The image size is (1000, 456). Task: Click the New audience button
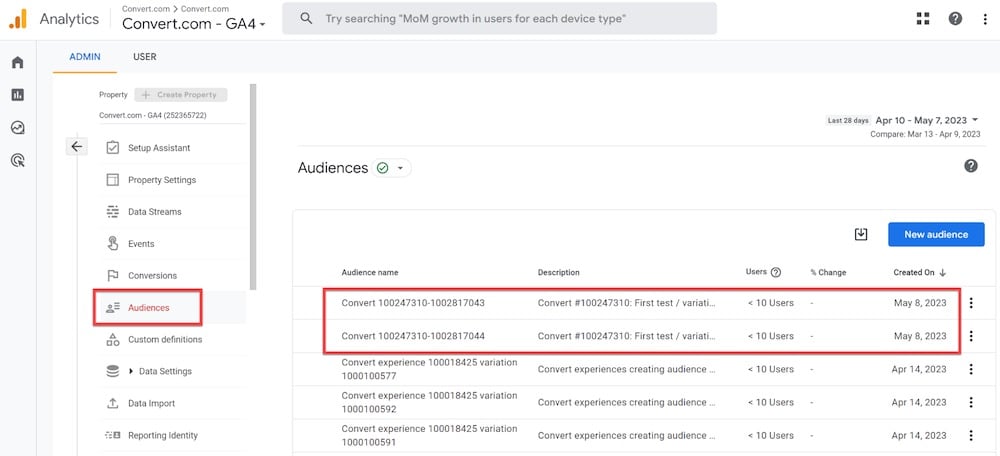click(936, 234)
